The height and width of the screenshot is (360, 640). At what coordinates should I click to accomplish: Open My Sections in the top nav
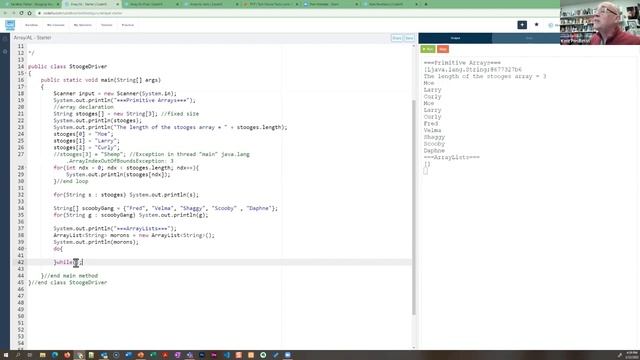tap(83, 25)
